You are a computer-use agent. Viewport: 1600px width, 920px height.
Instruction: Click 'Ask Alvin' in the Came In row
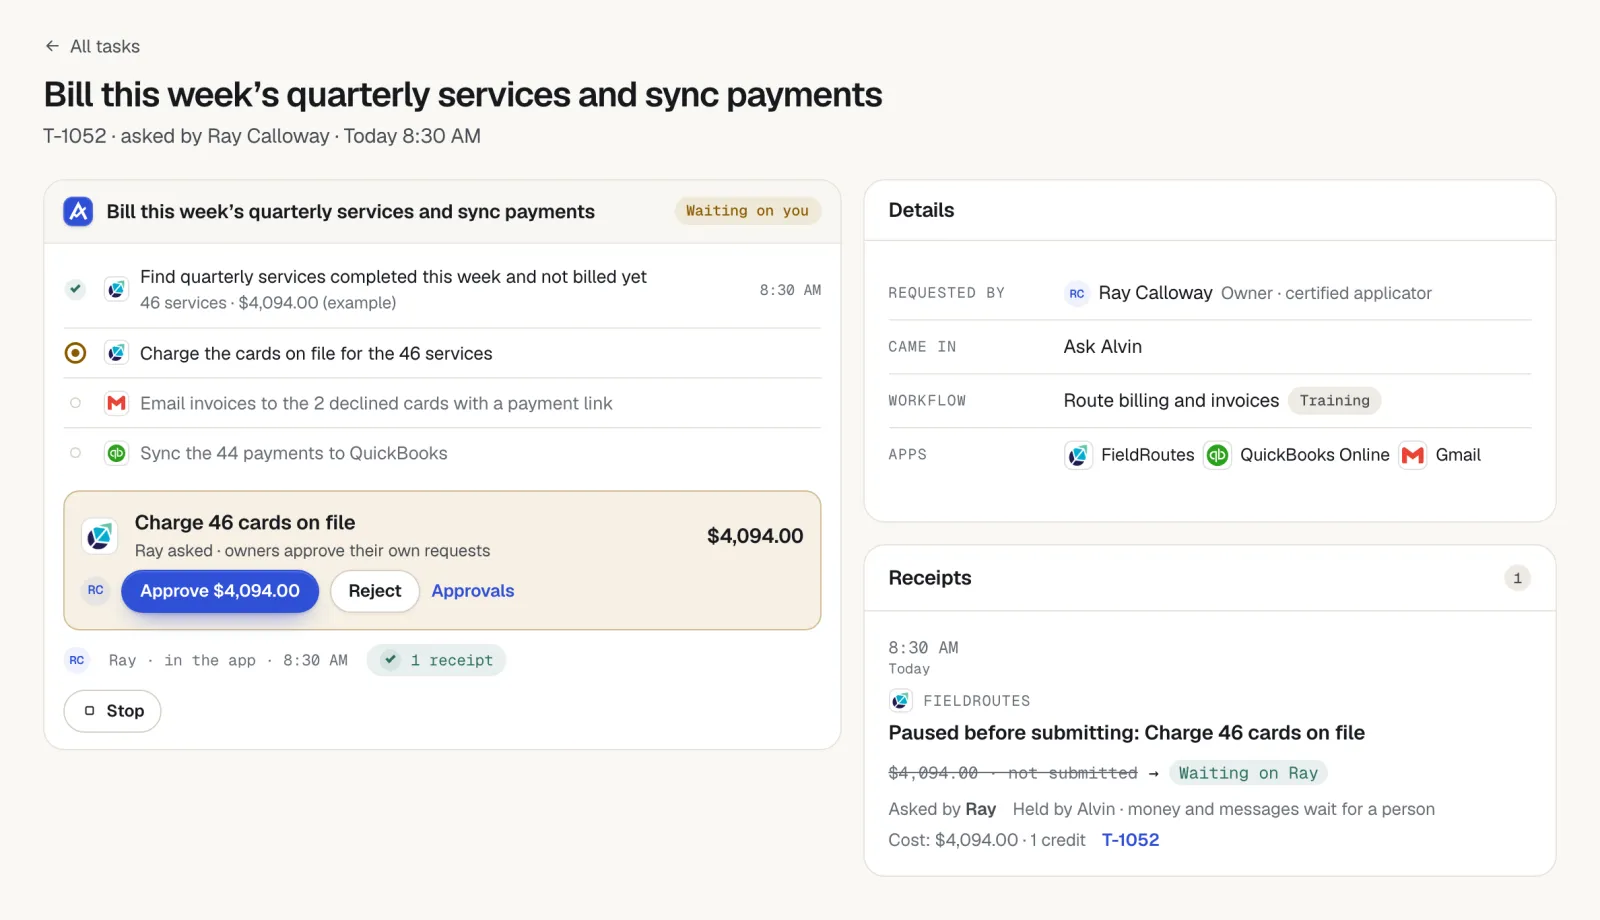[1103, 347]
